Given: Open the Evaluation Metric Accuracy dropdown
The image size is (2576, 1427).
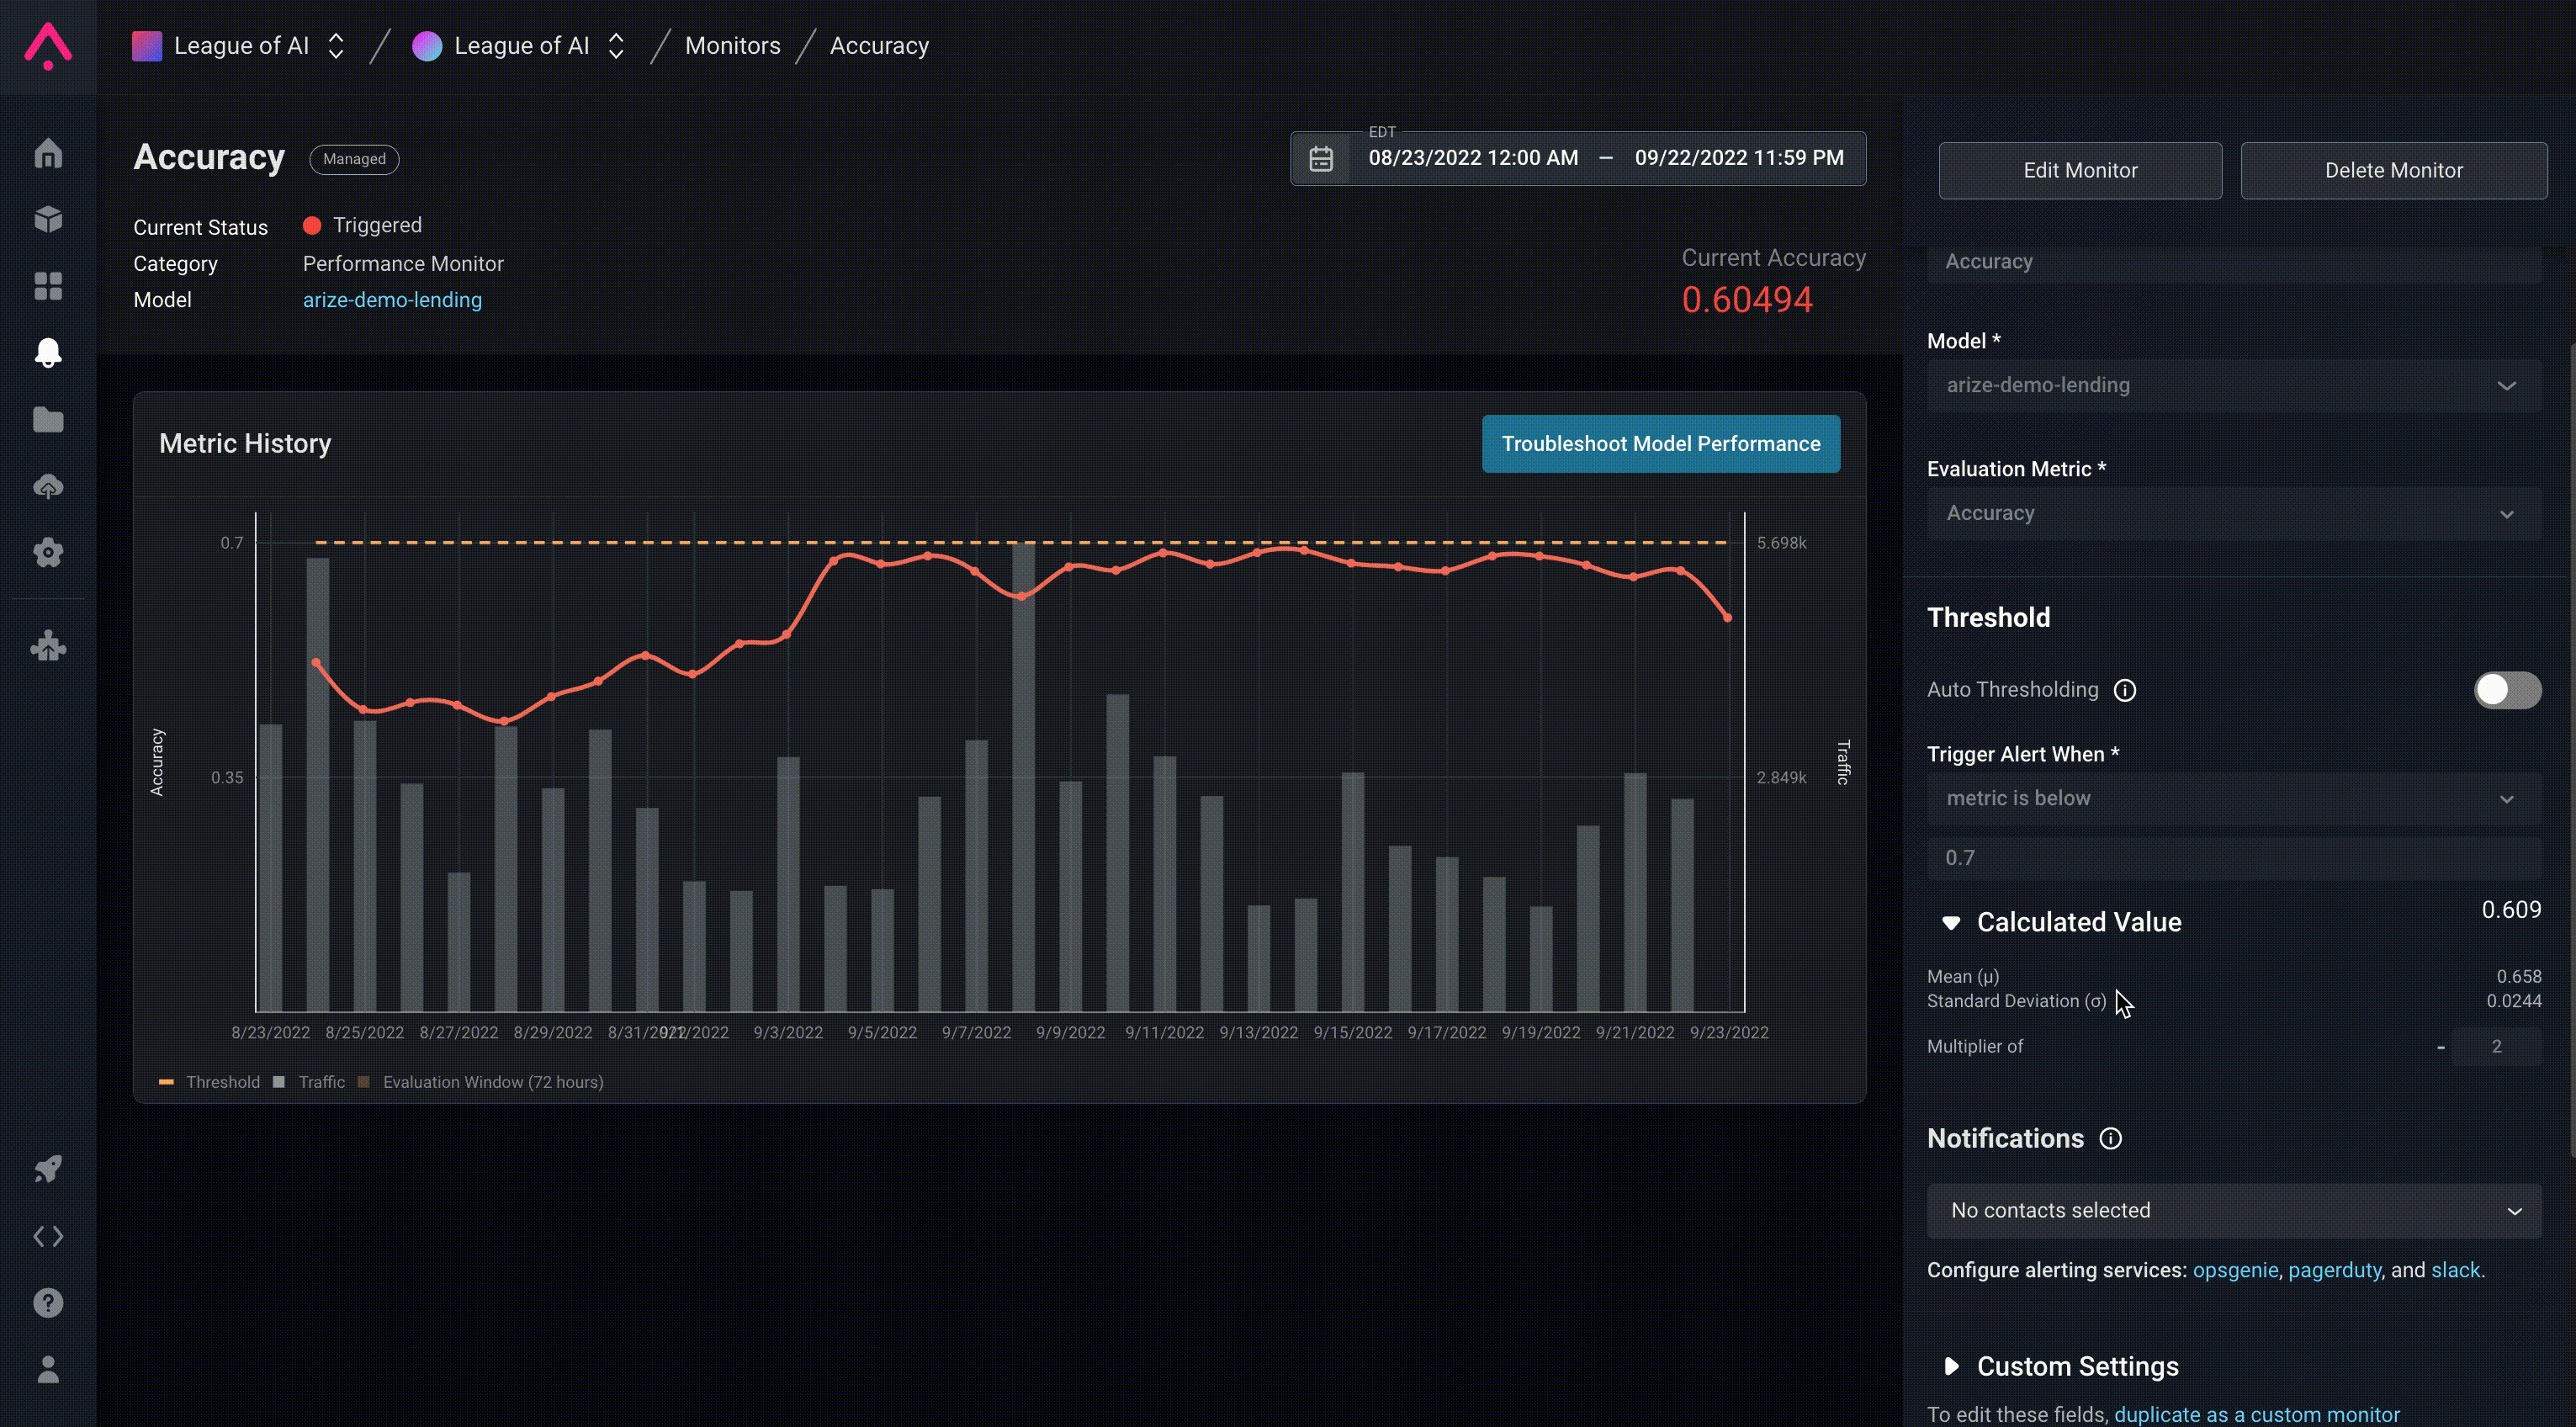Looking at the screenshot, I should point(2232,513).
